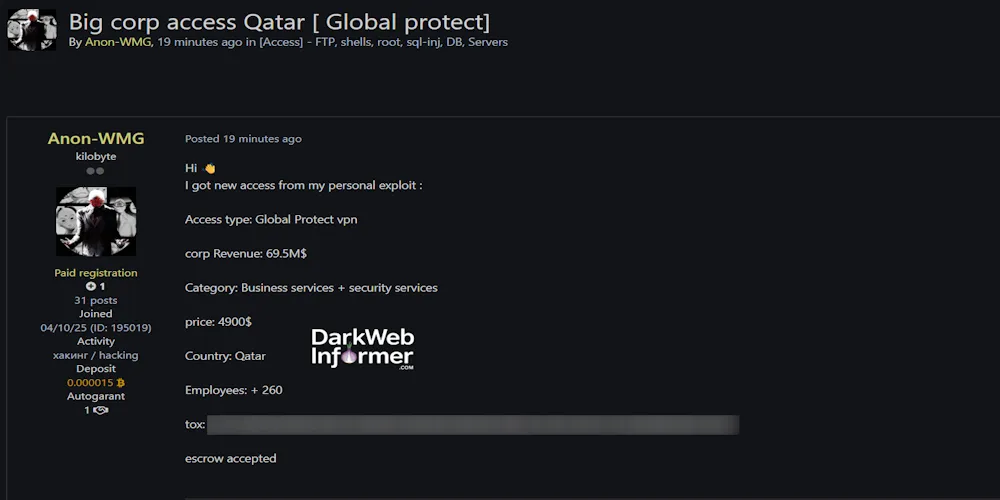Click the "Paid registration" group label
Viewport: 1000px width, 500px height.
tap(96, 273)
